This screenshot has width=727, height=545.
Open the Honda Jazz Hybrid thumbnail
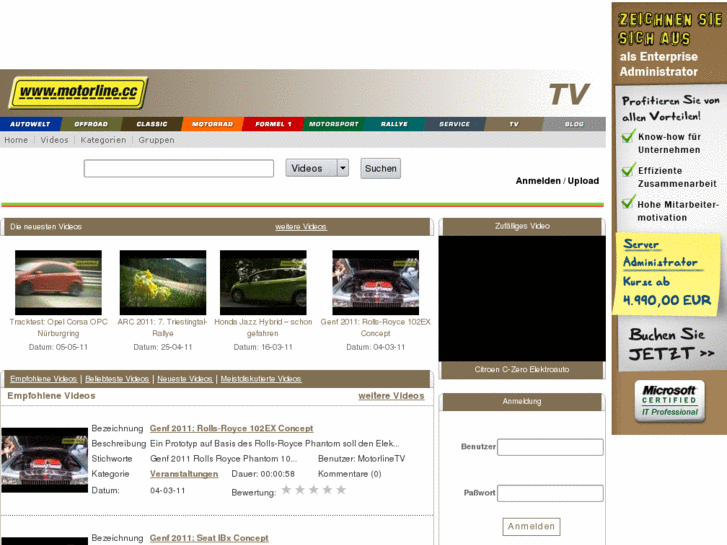click(263, 282)
